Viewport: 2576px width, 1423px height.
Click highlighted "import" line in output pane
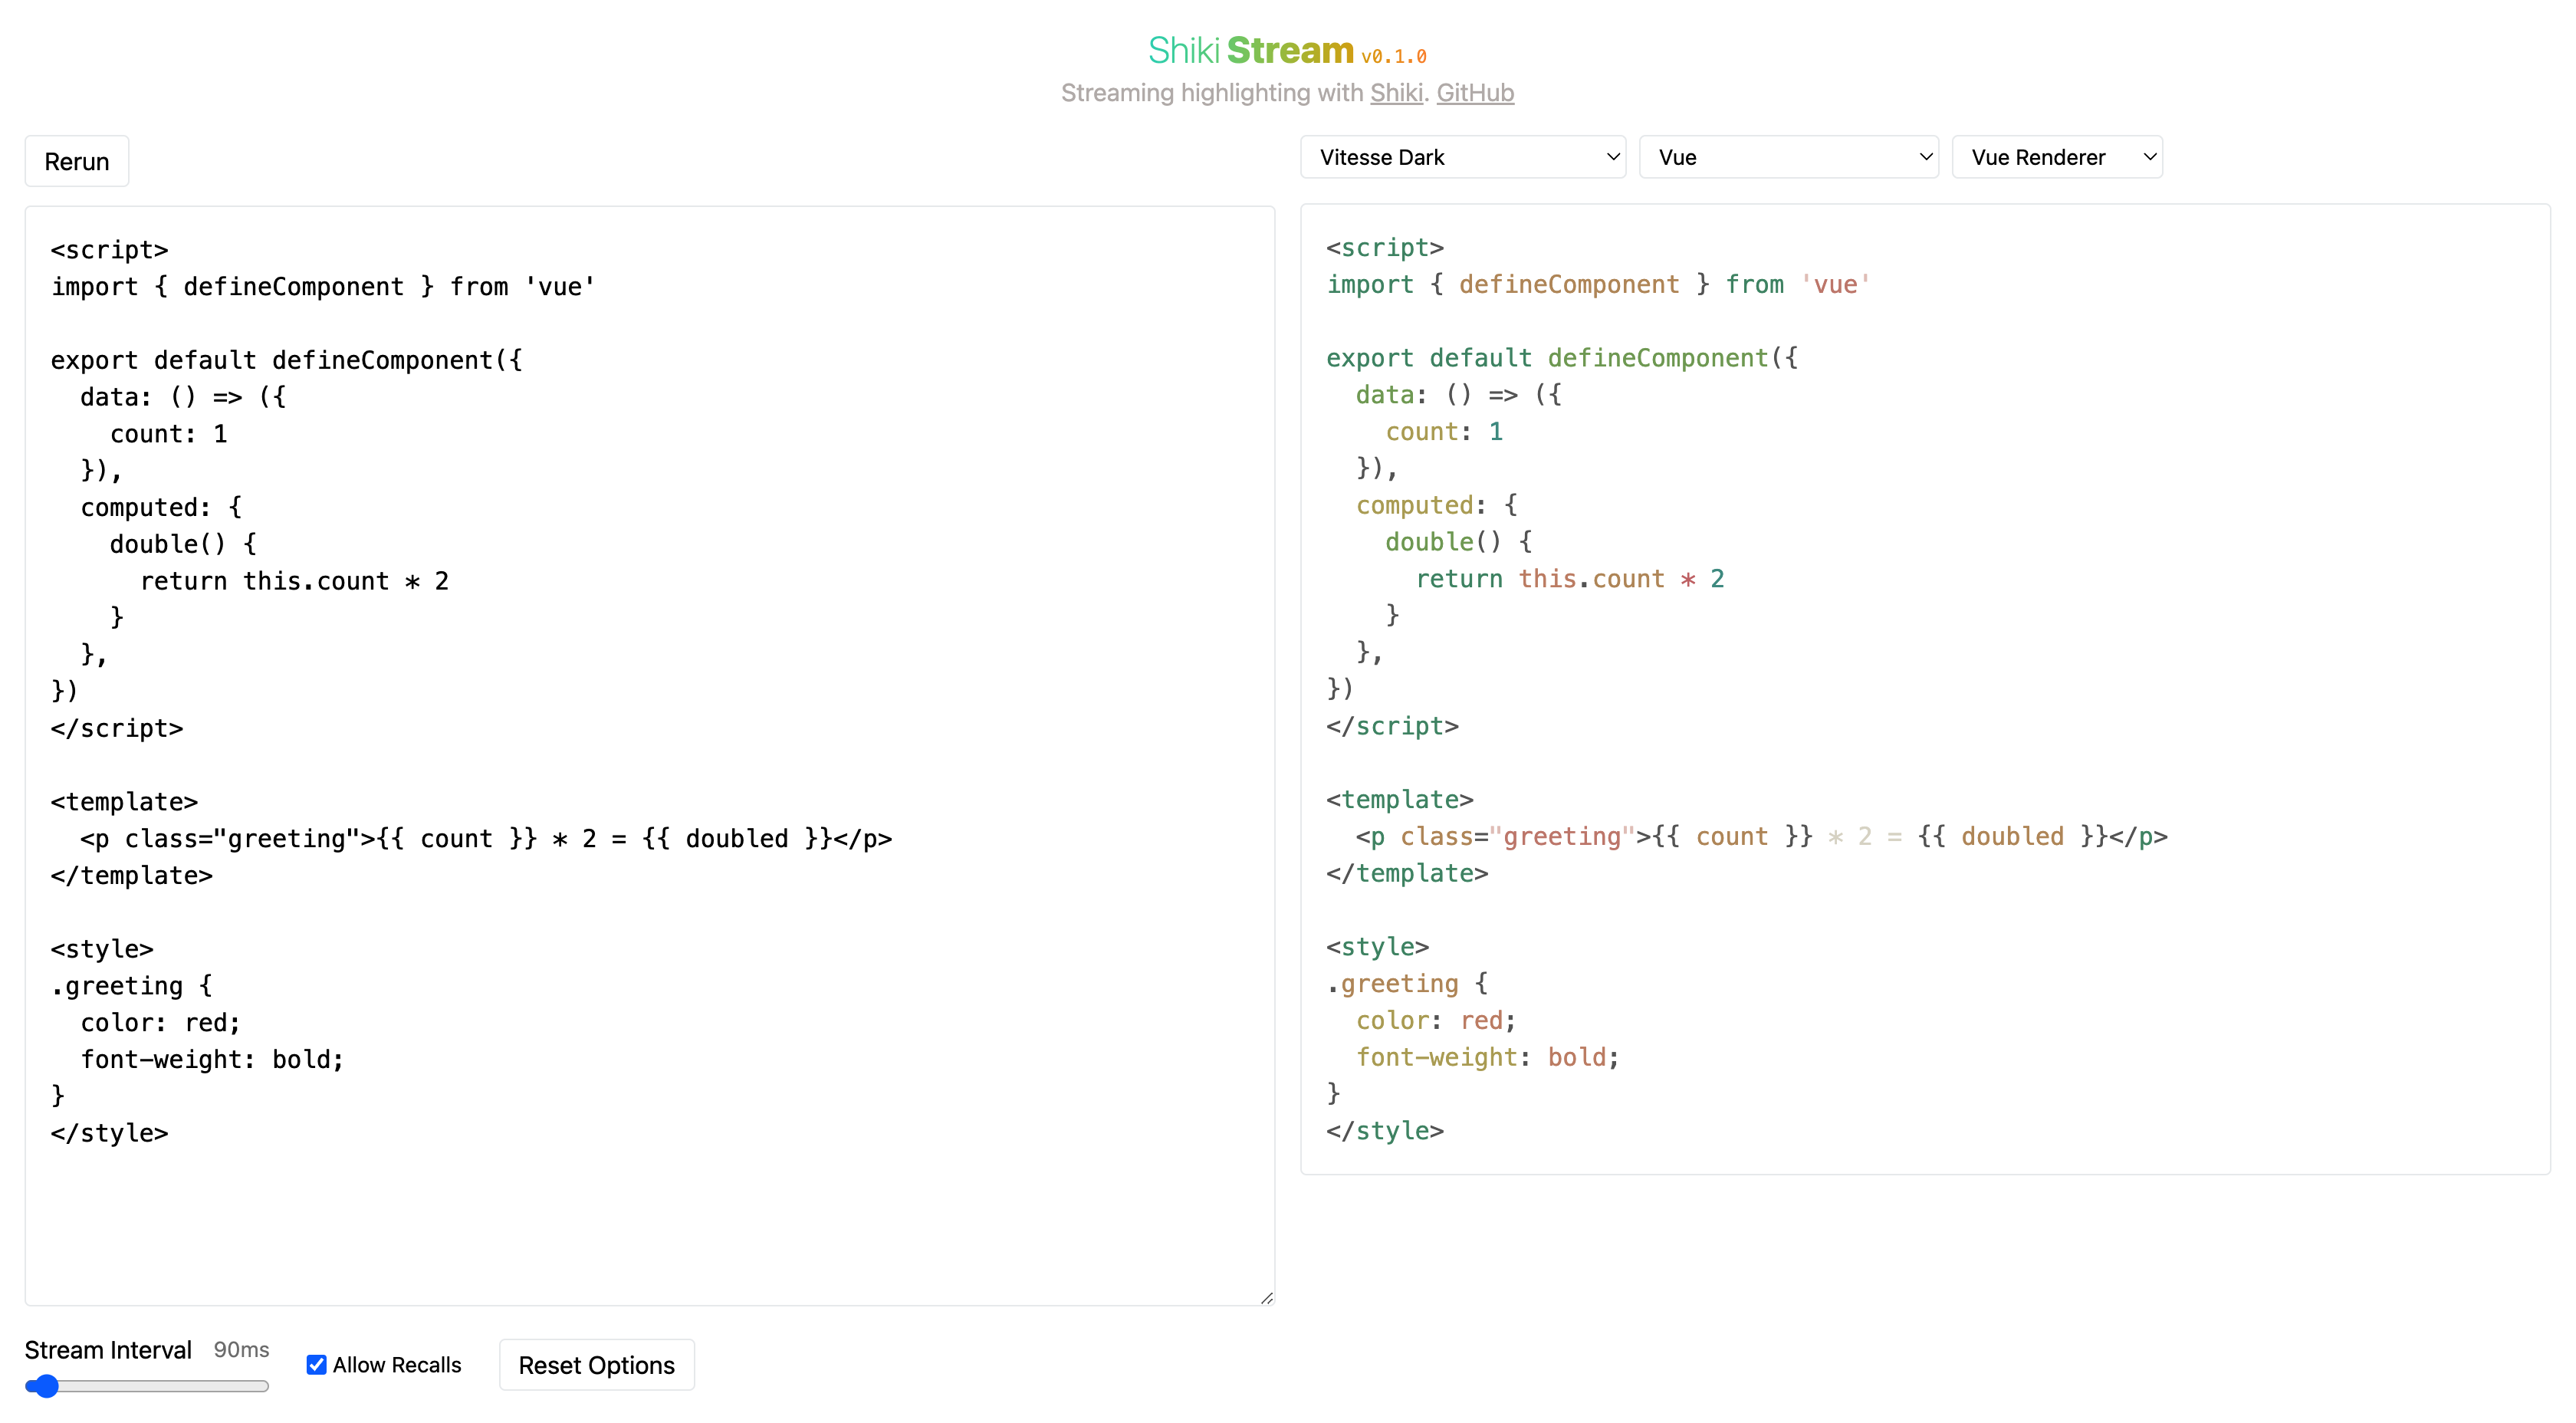coord(1598,285)
